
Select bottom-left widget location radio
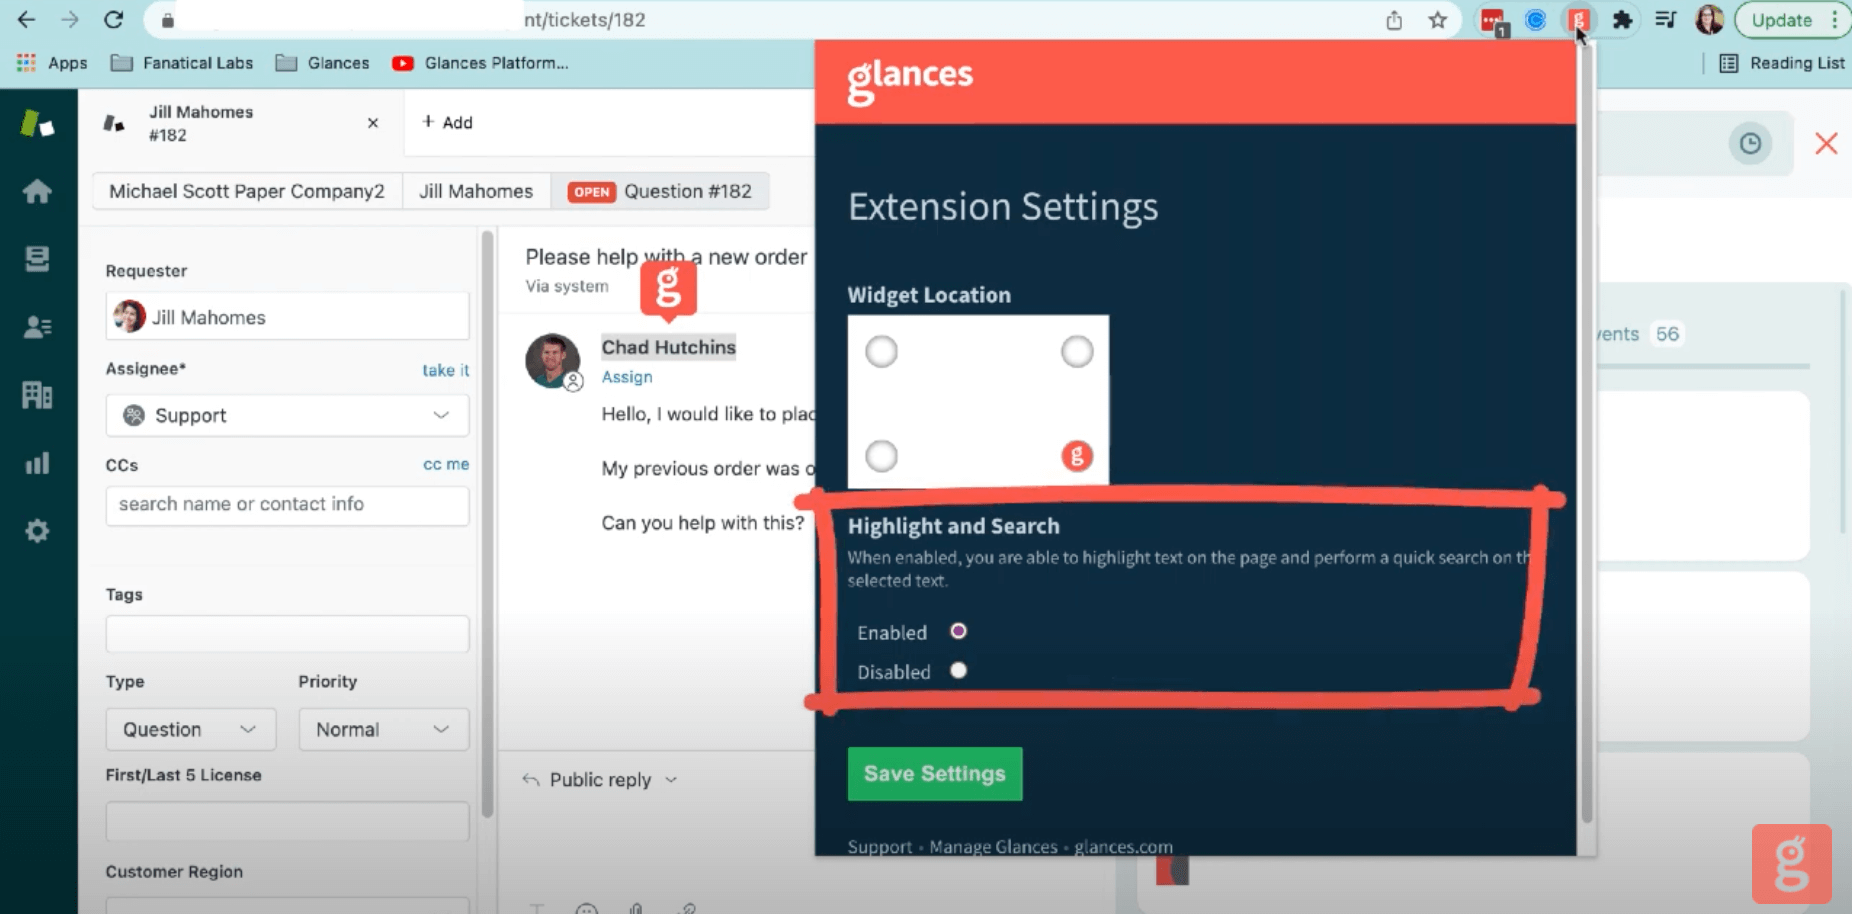(x=881, y=457)
